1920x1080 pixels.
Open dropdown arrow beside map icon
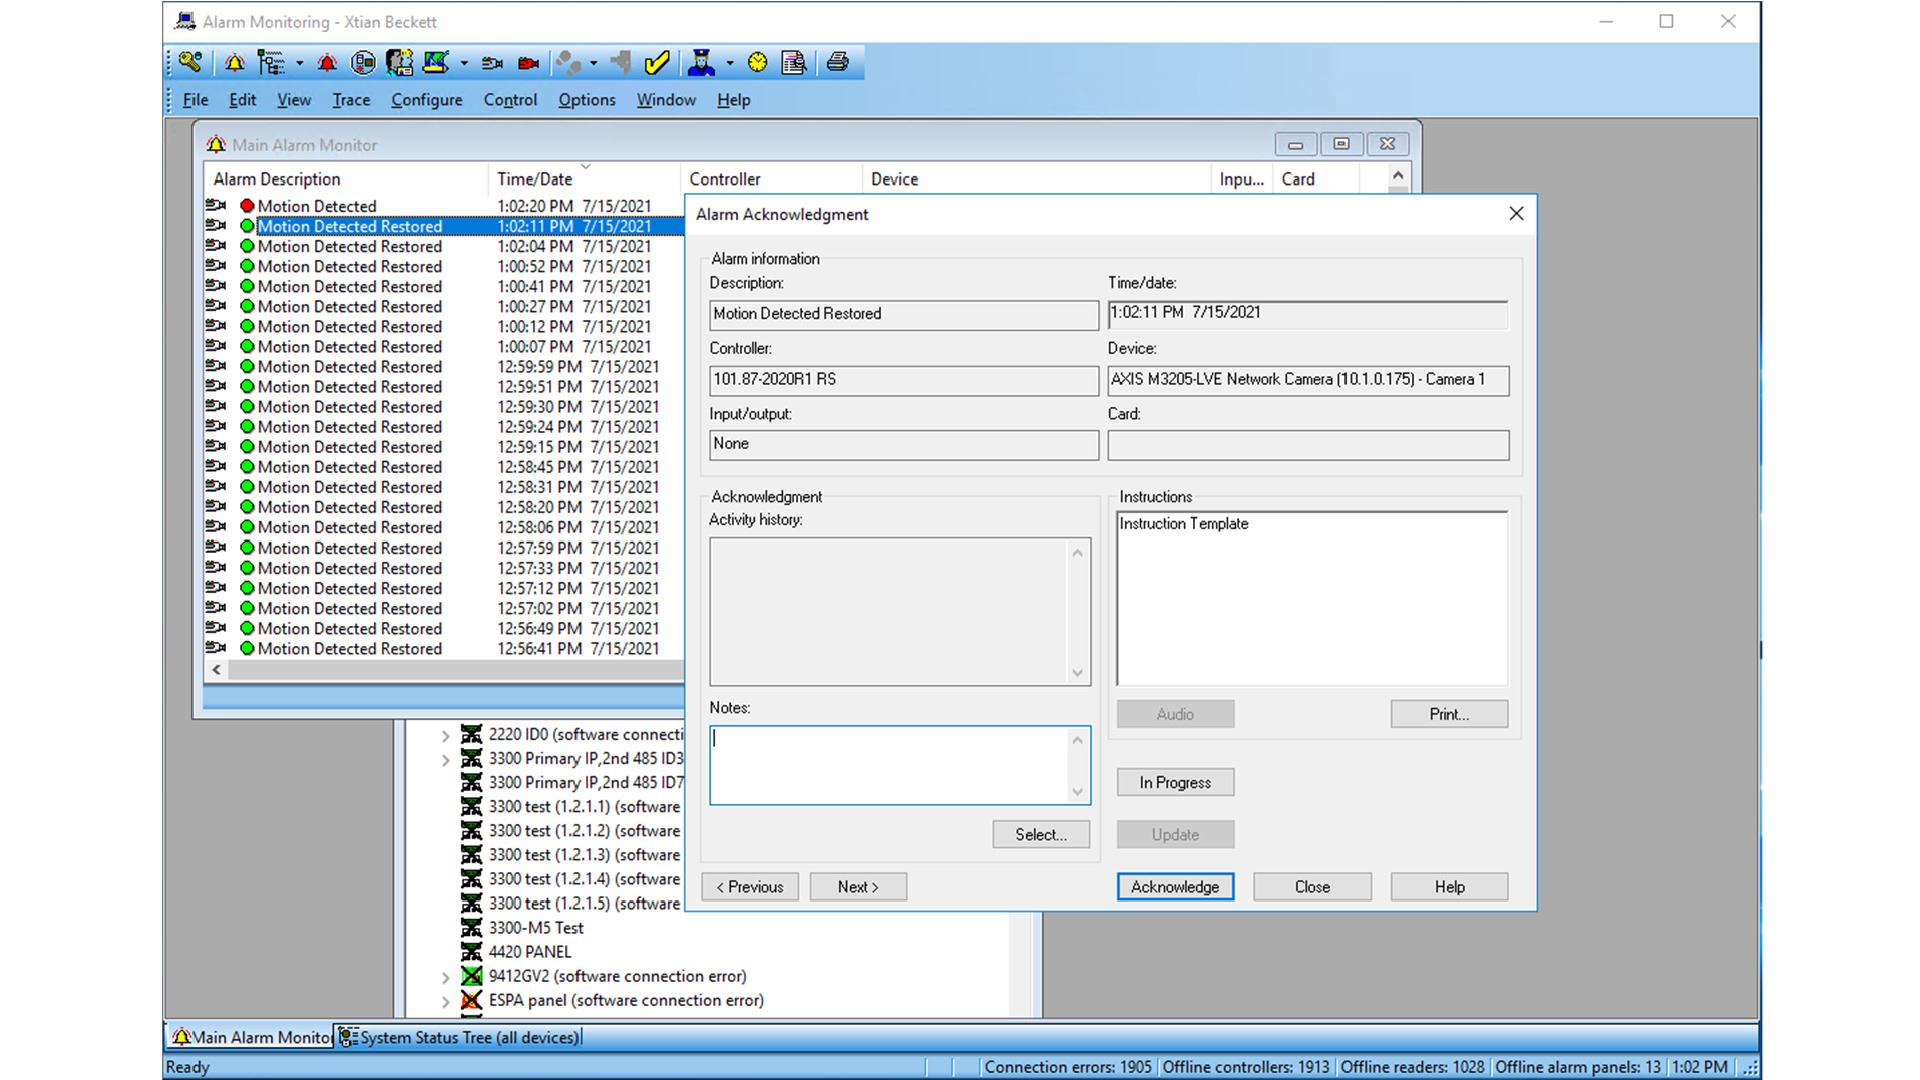[x=464, y=63]
